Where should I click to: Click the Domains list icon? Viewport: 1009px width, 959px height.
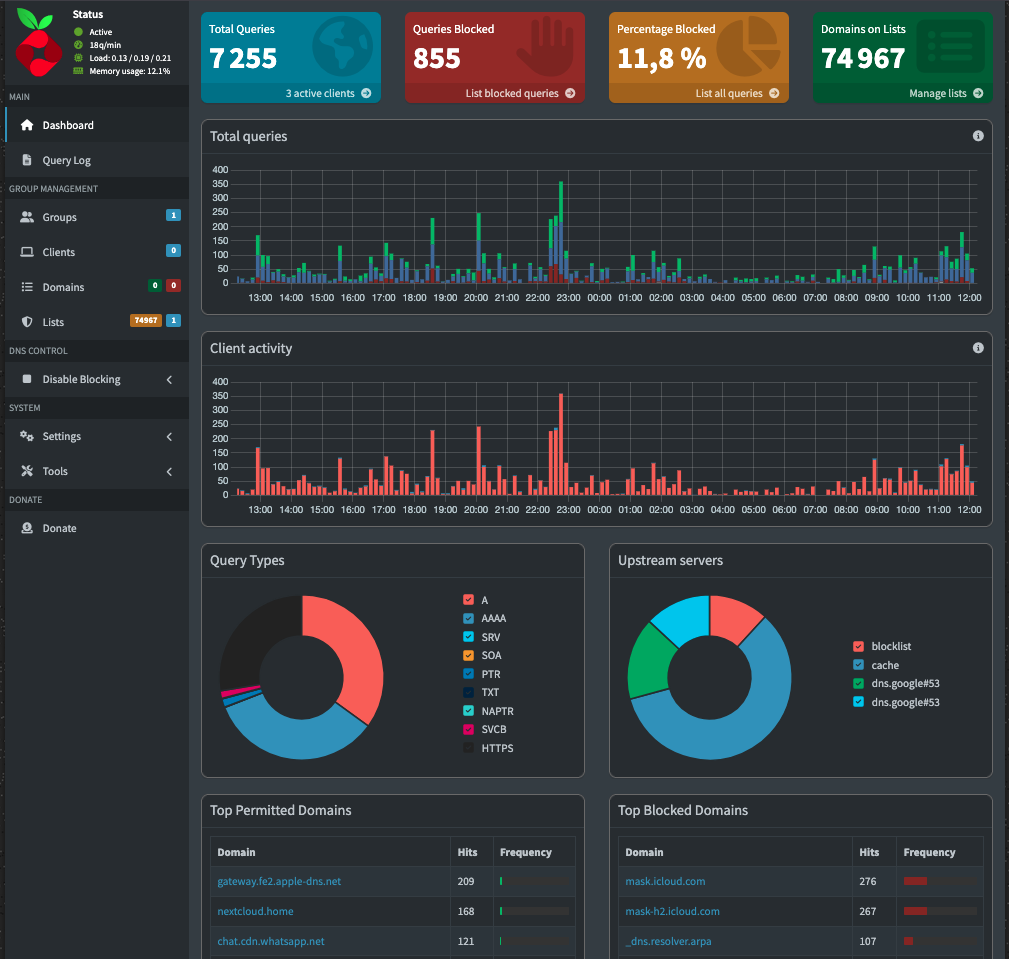pyautogui.click(x=27, y=286)
